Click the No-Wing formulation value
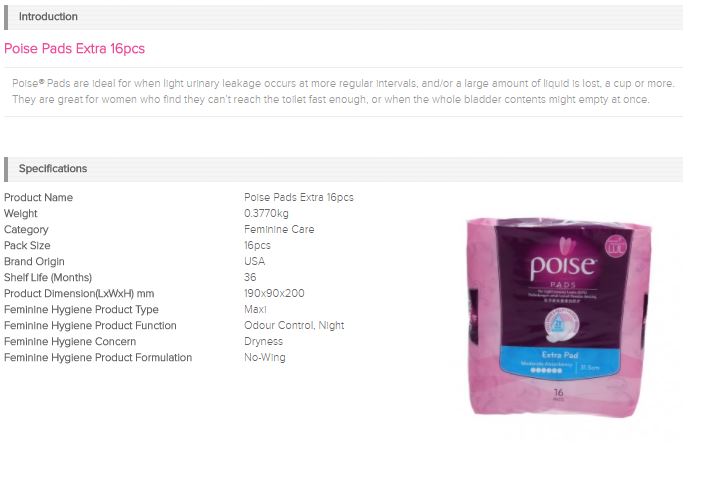The width and height of the screenshot is (703, 481). (x=265, y=358)
